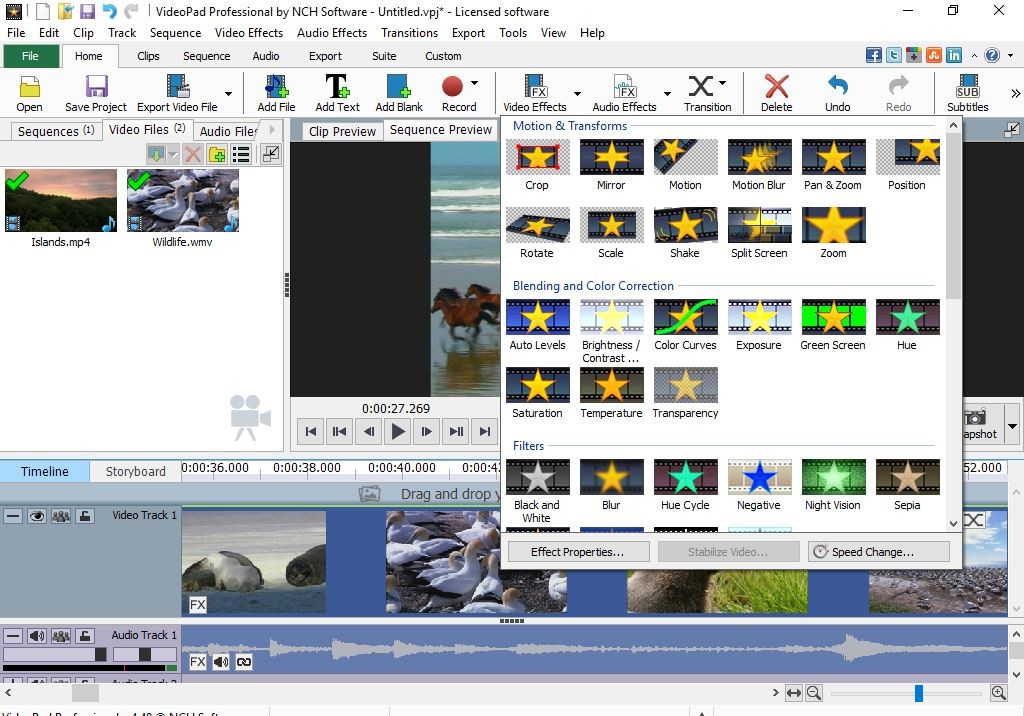The width and height of the screenshot is (1024, 716).
Task: Open the Transitions menu
Action: [x=409, y=32]
